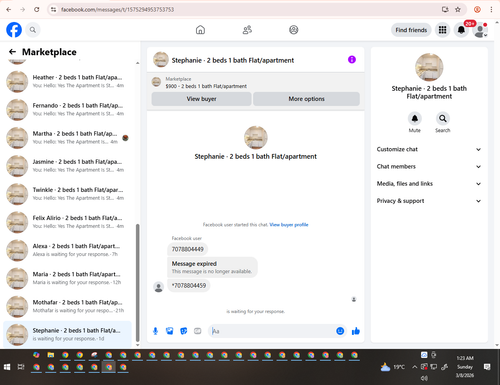Open Jasmine conversation in list
The height and width of the screenshot is (385, 500).
tap(67, 166)
